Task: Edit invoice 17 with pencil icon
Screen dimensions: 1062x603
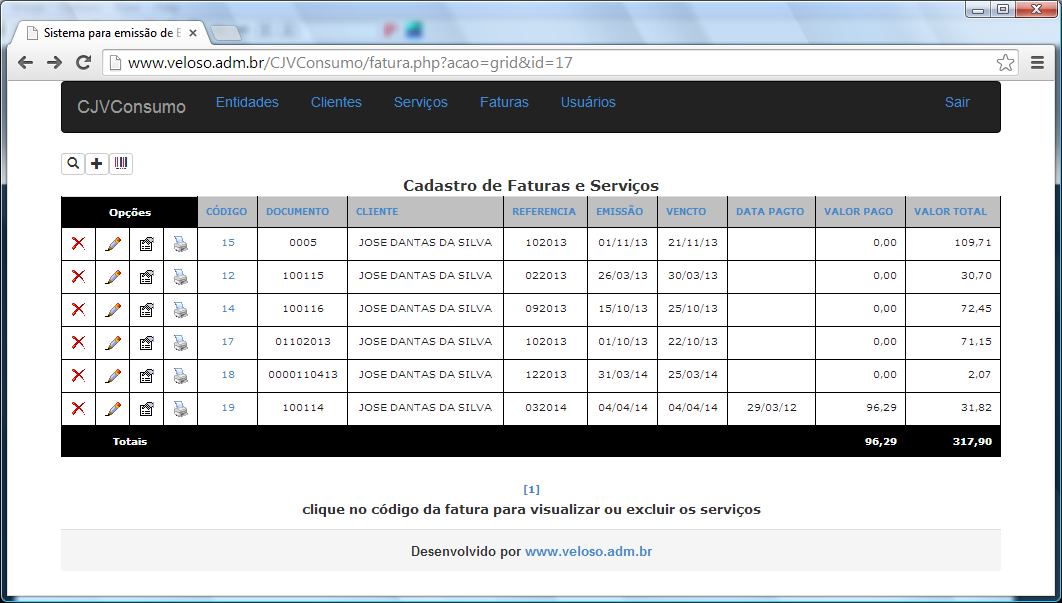Action: pyautogui.click(x=112, y=342)
